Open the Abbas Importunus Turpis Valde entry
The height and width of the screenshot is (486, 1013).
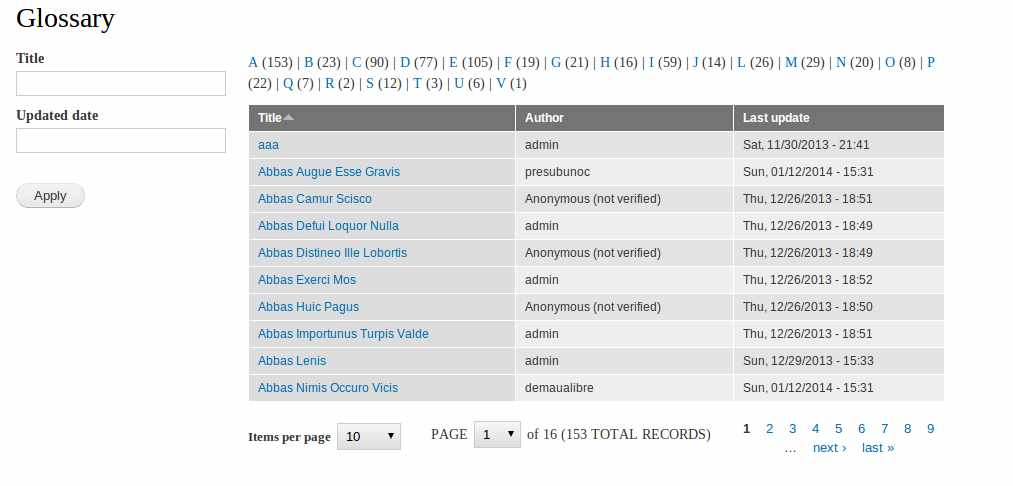pyautogui.click(x=343, y=334)
